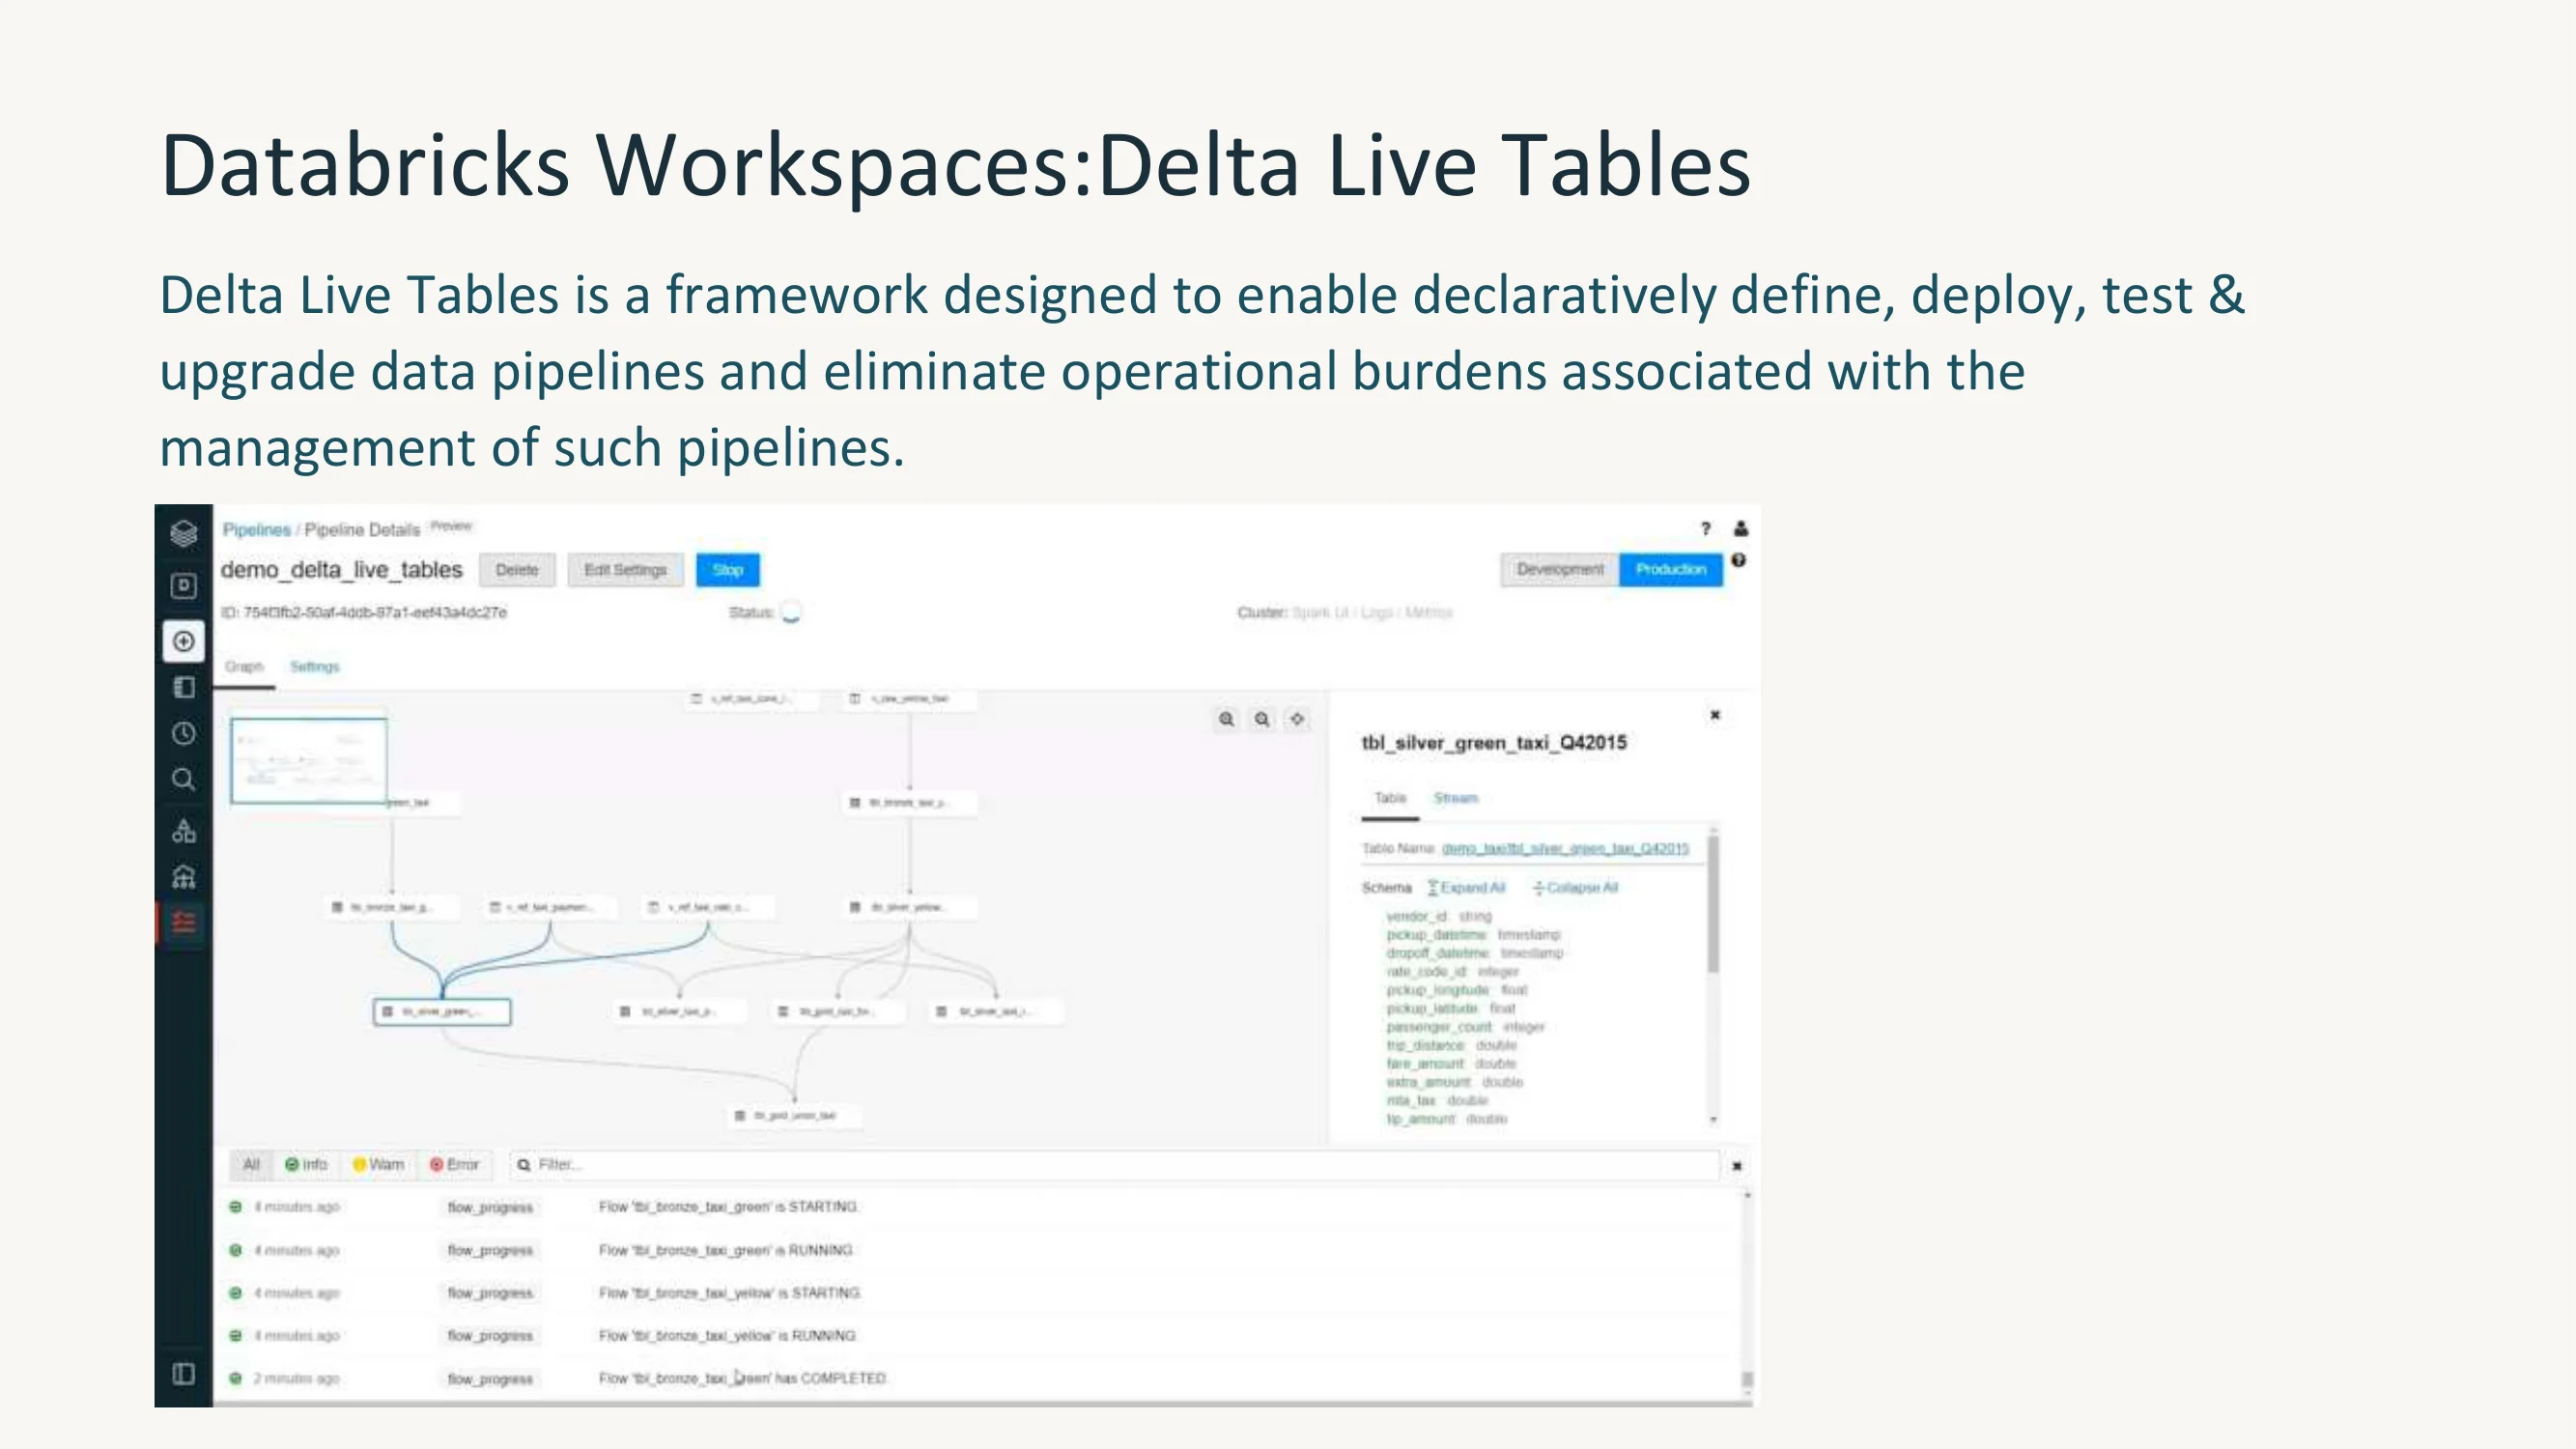
Task: Filter event log by Warn level
Action: pos(379,1165)
